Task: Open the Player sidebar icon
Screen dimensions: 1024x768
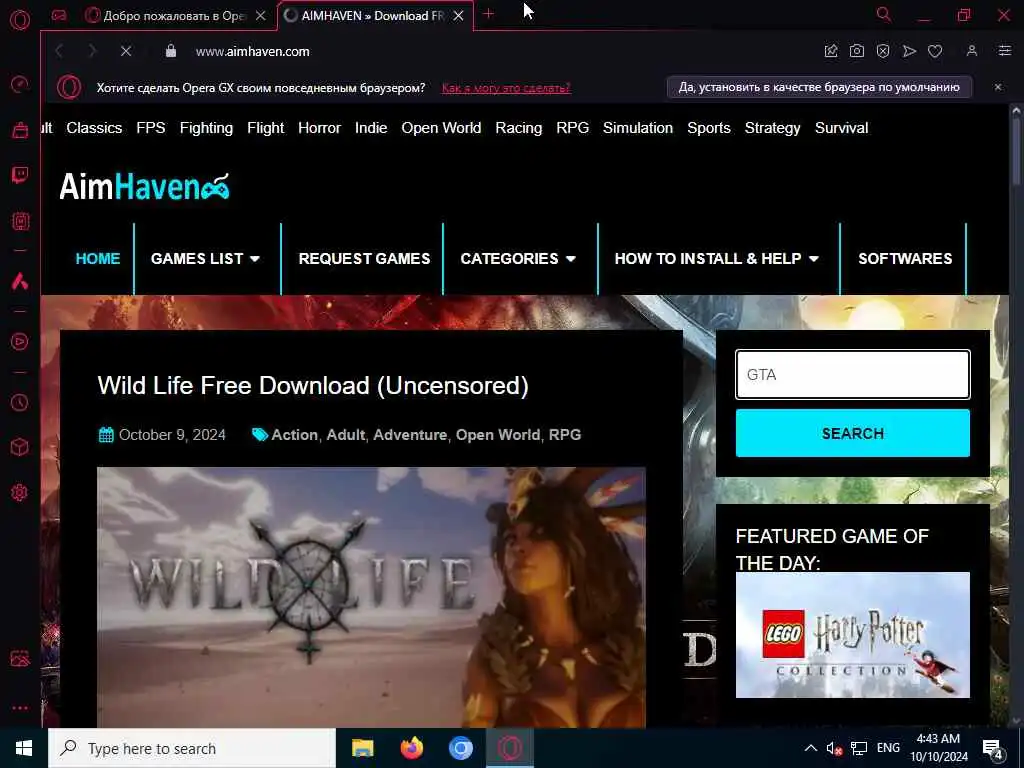Action: (20, 342)
